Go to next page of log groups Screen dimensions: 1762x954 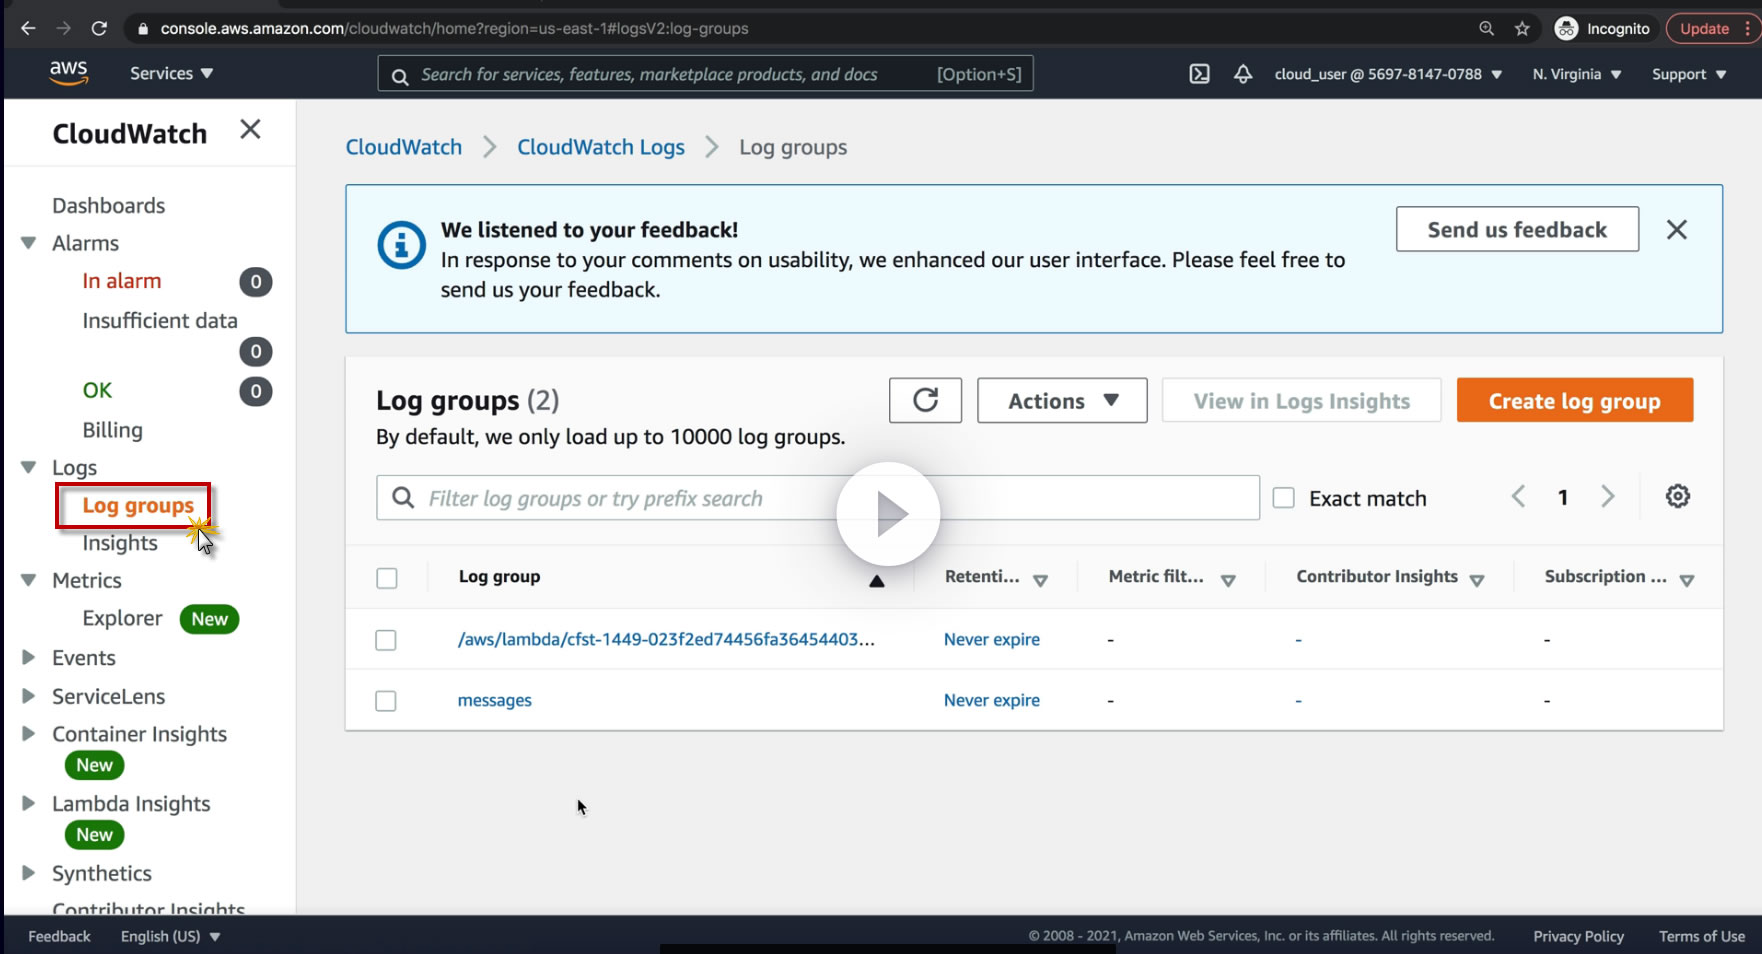point(1608,497)
